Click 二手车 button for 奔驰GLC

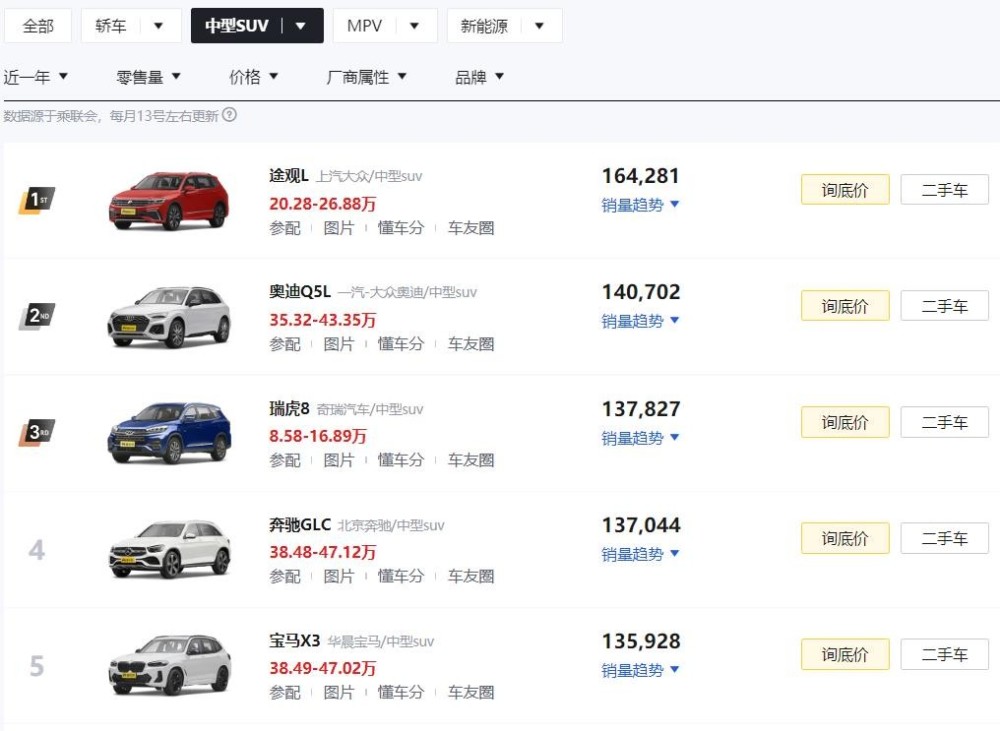(944, 539)
